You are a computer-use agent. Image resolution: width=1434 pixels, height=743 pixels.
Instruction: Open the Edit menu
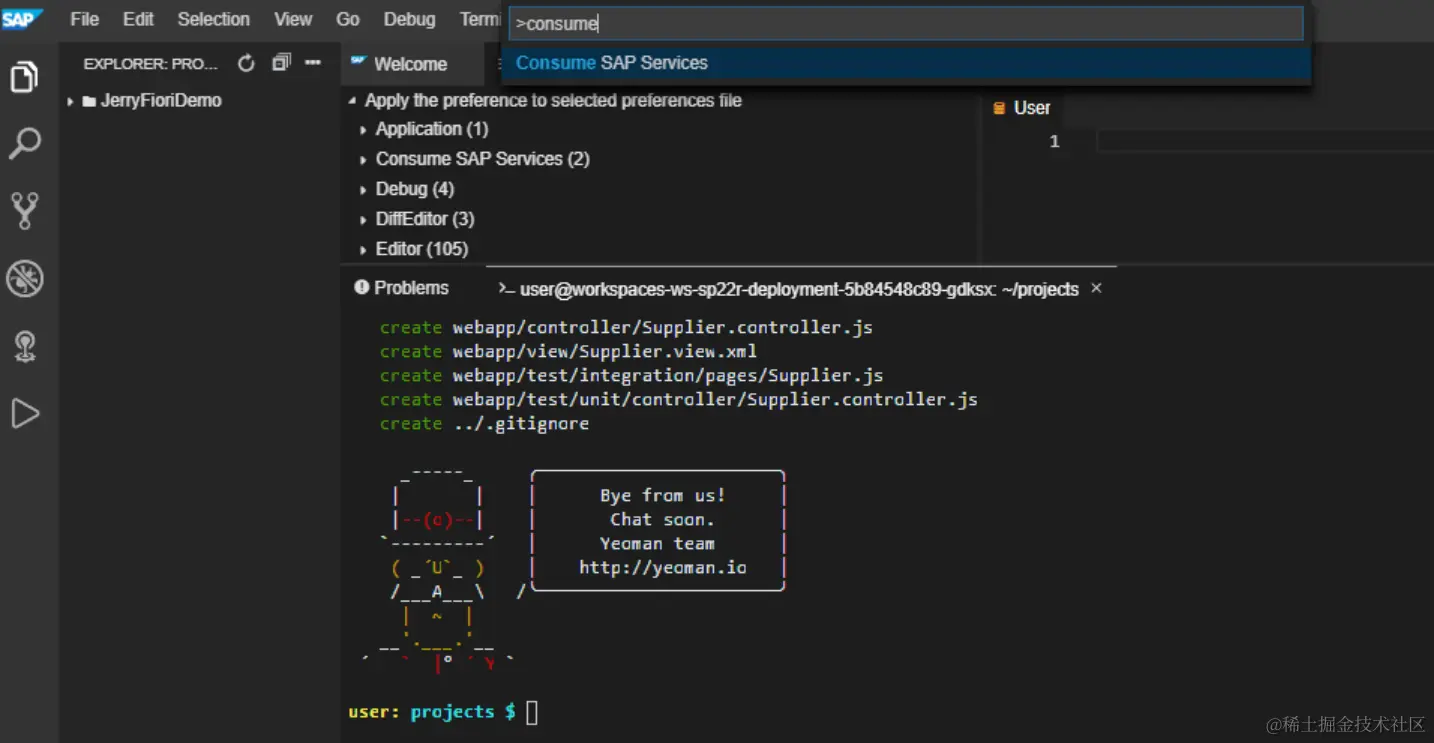[138, 19]
